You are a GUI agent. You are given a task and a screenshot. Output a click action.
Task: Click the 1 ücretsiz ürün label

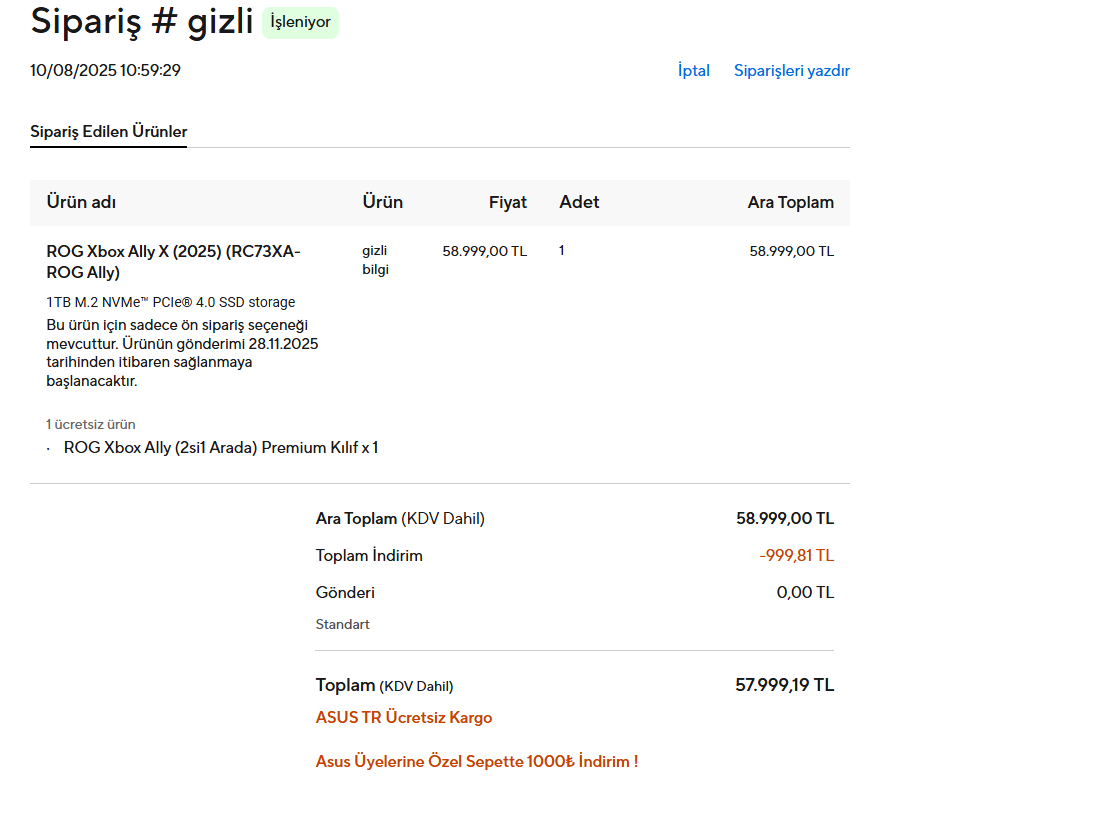coord(90,424)
